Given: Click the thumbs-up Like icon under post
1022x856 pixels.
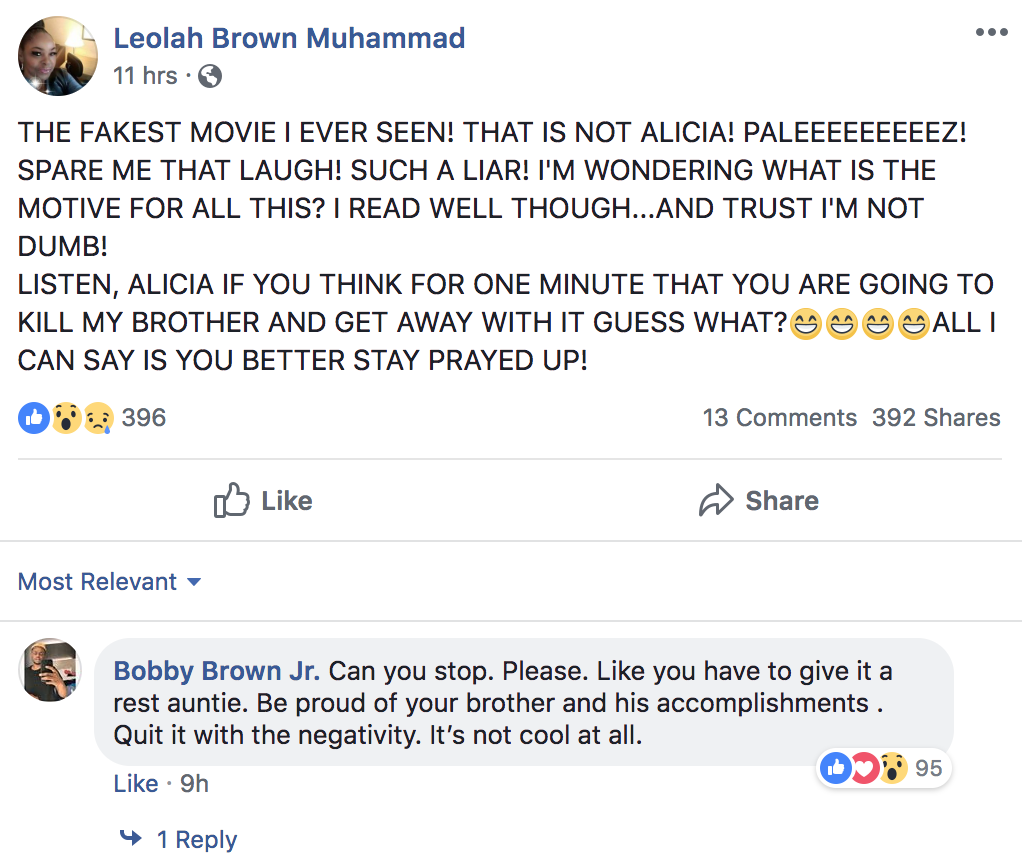Looking at the screenshot, I should coord(231,500).
